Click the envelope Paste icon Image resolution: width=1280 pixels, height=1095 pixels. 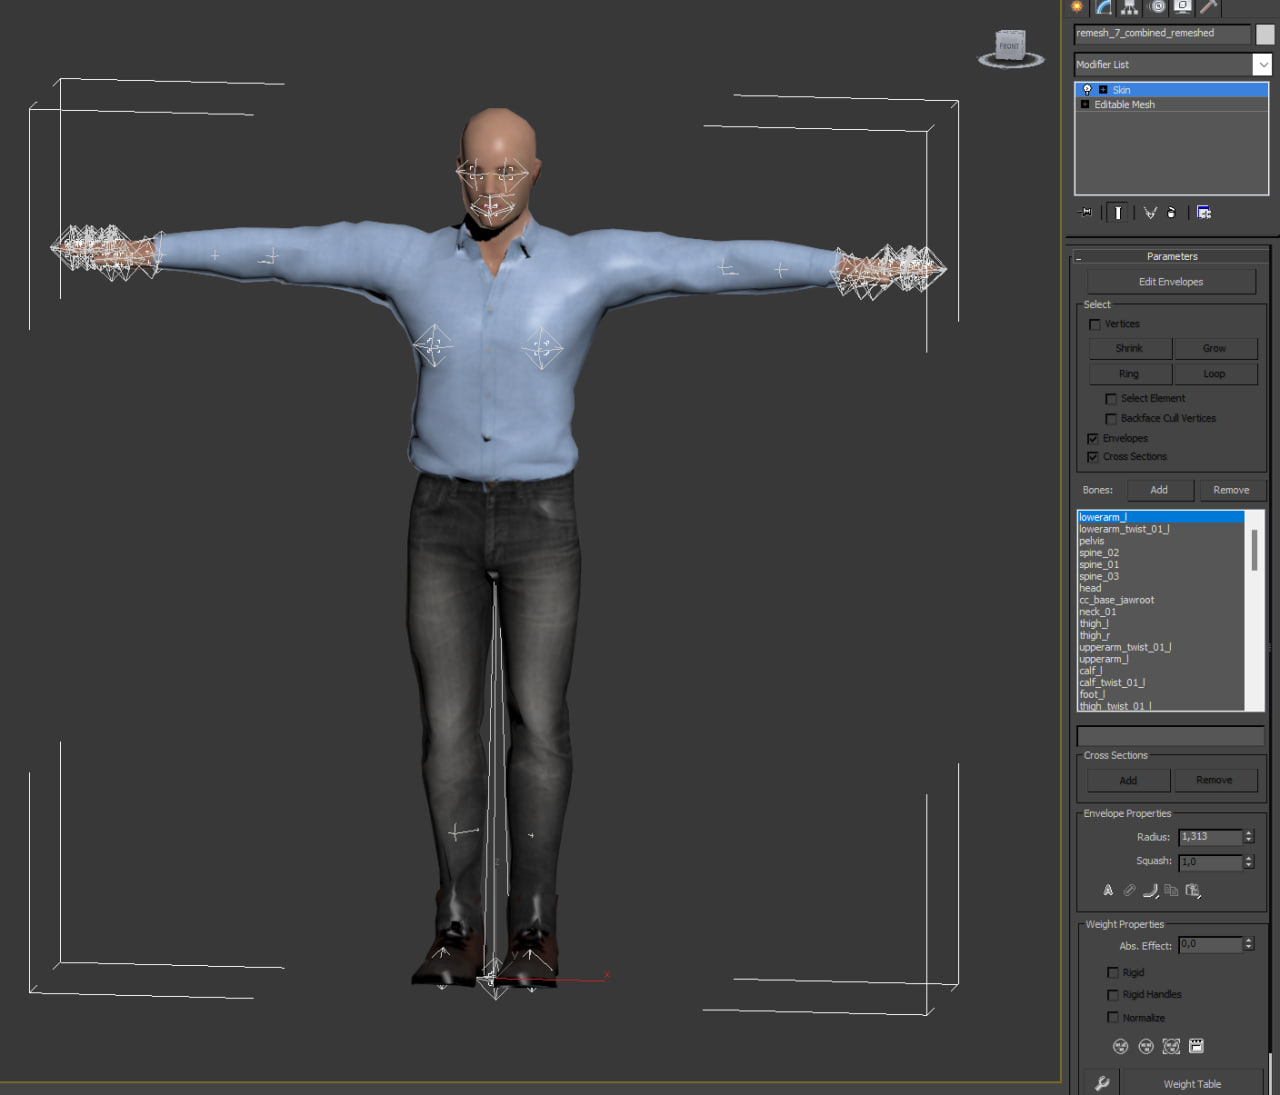point(1193,890)
